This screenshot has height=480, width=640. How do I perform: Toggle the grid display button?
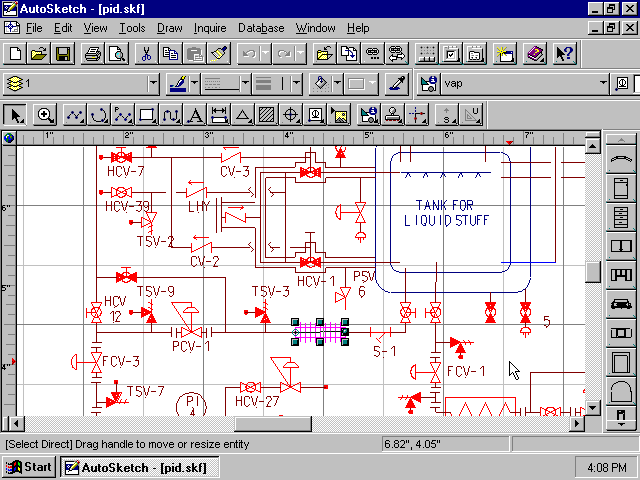pos(427,53)
